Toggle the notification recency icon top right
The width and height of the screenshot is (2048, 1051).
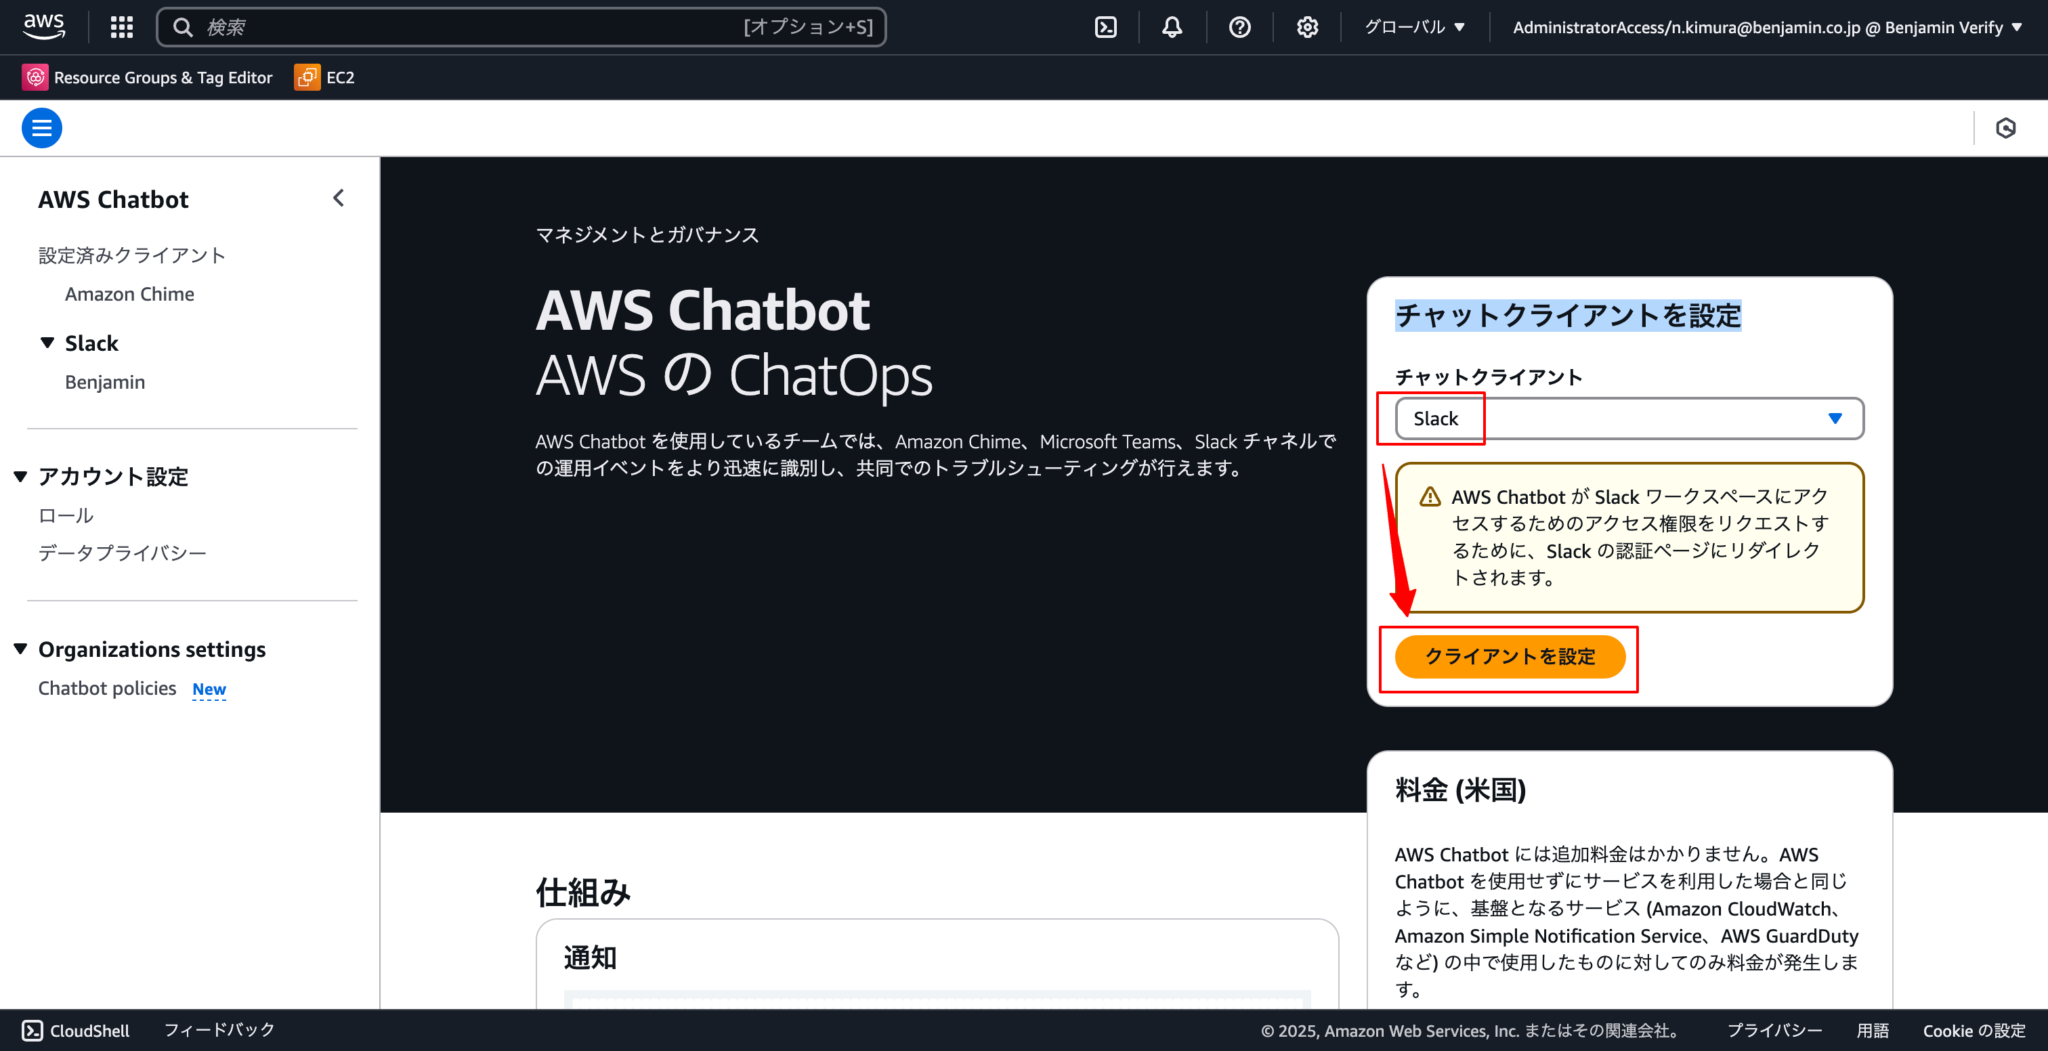pos(2006,128)
